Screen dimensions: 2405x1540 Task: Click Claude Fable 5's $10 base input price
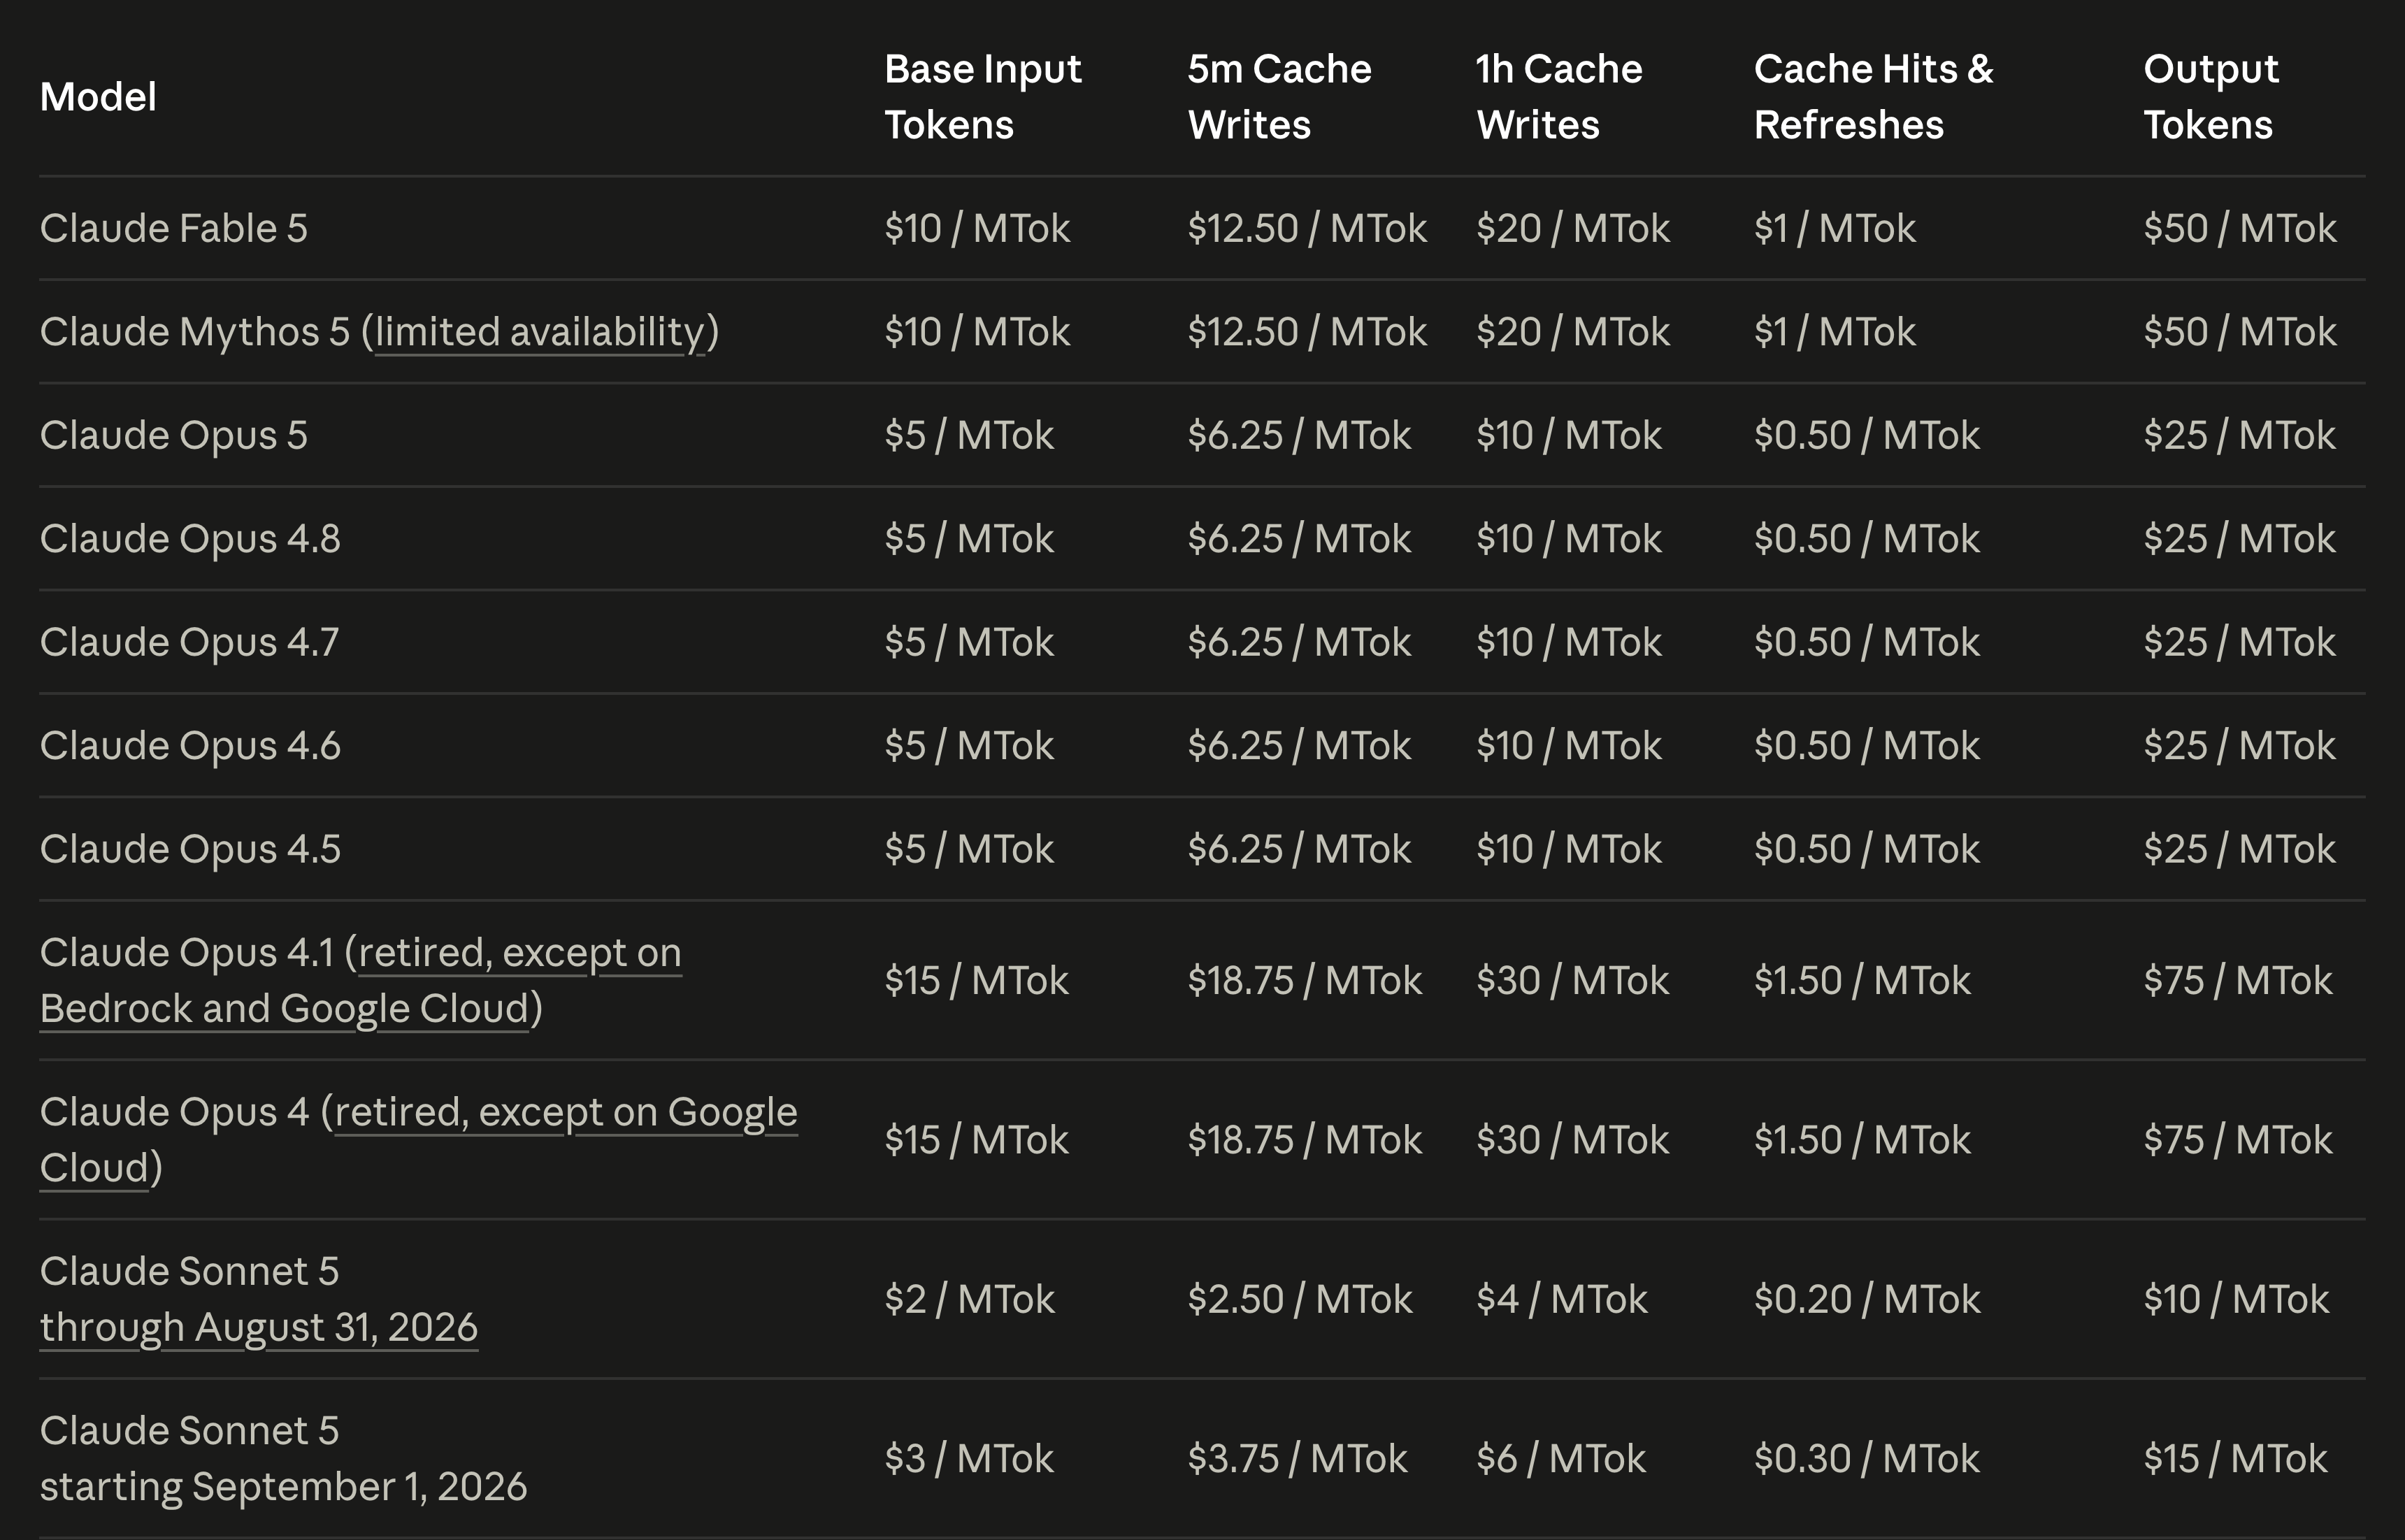tap(977, 228)
